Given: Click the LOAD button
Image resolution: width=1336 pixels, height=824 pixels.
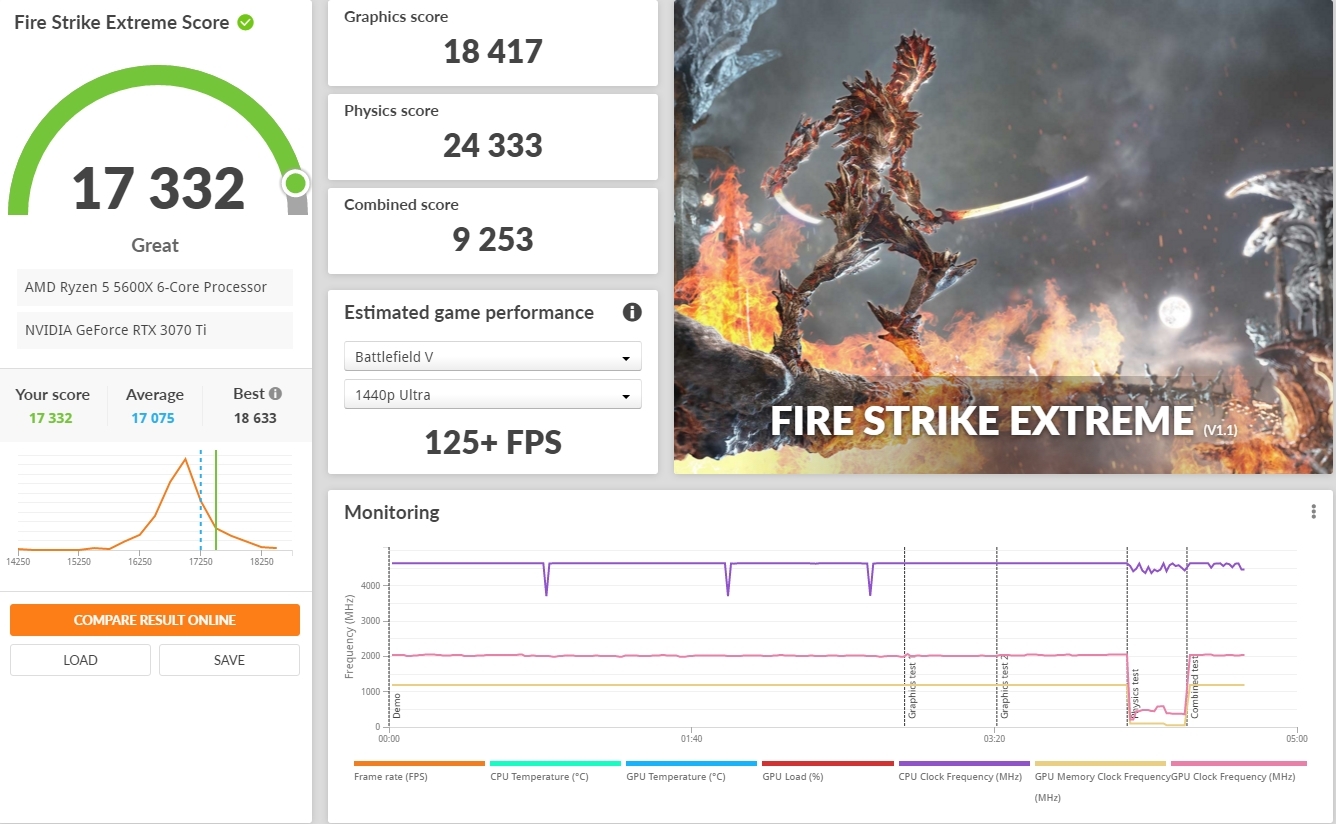Looking at the screenshot, I should click(80, 660).
